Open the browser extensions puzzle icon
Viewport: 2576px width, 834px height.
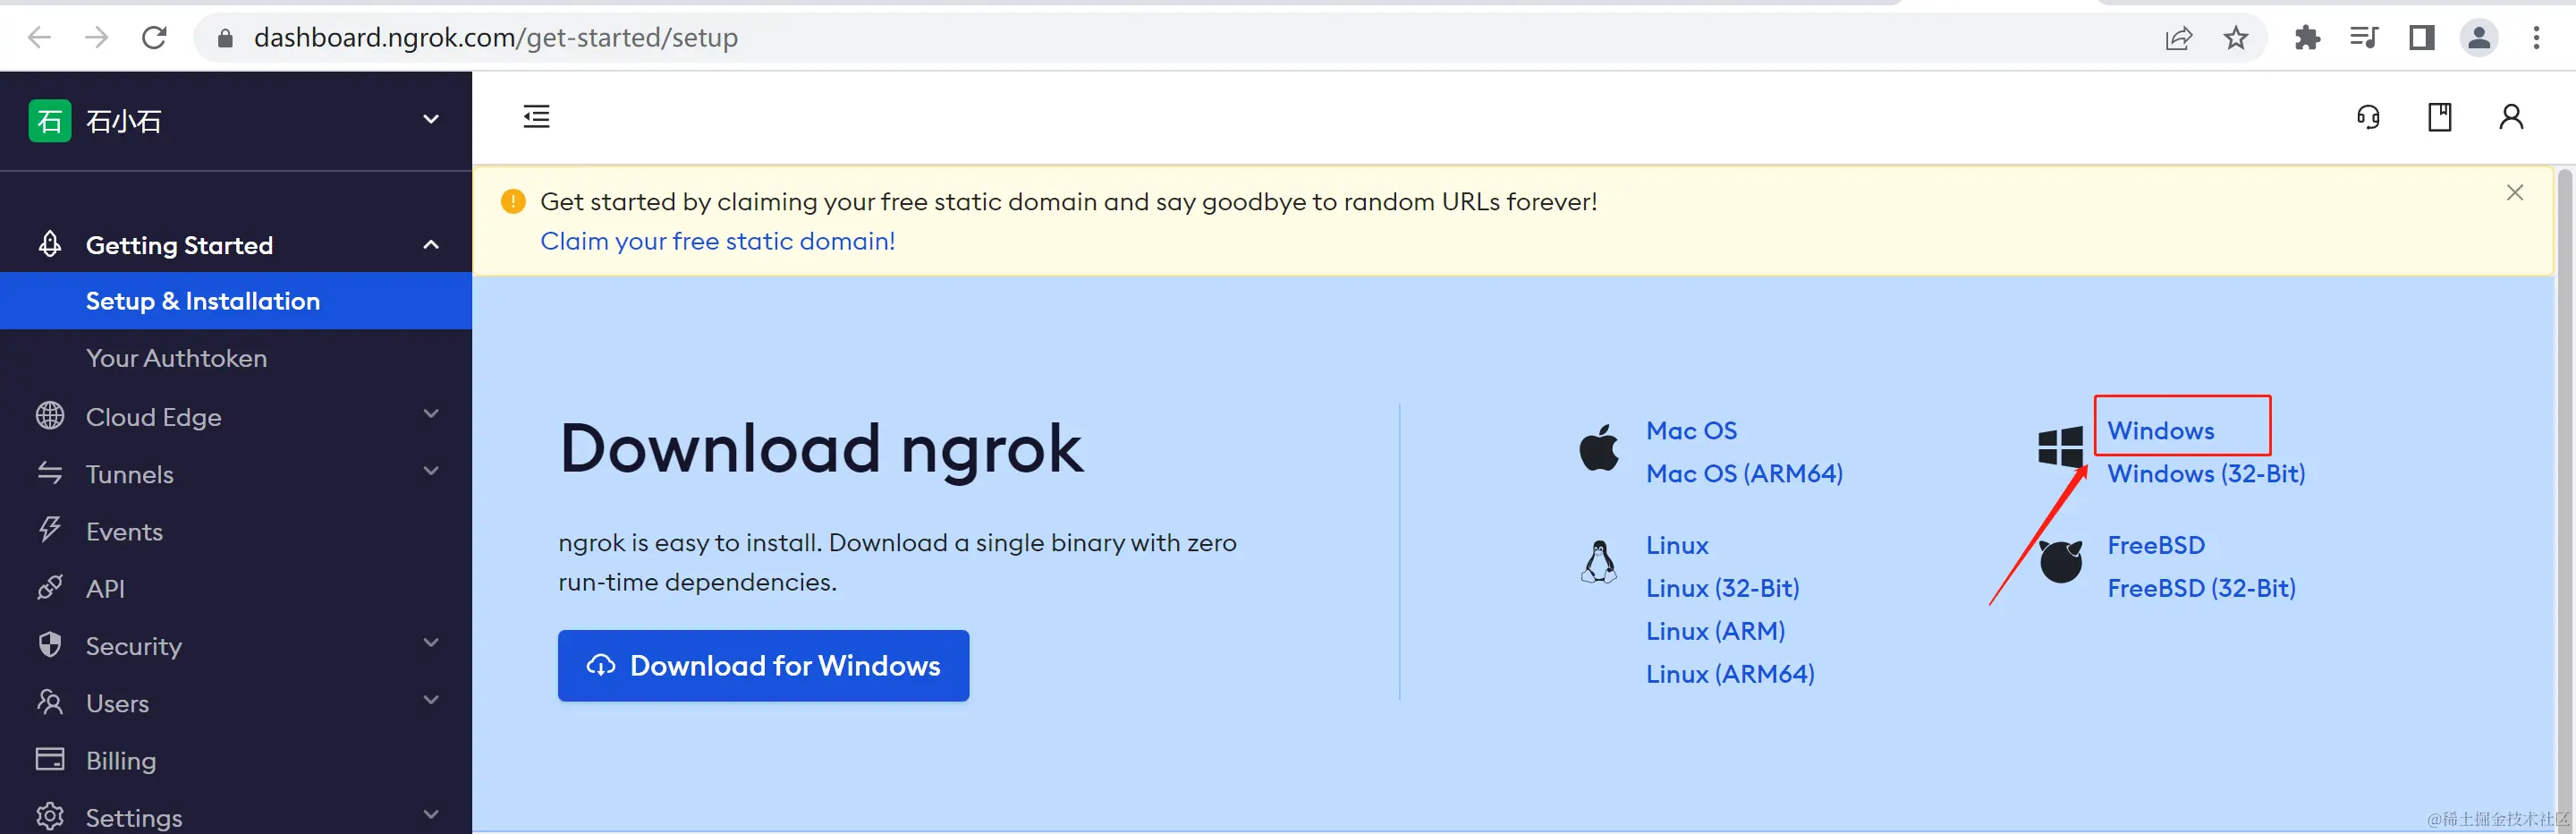2307,38
